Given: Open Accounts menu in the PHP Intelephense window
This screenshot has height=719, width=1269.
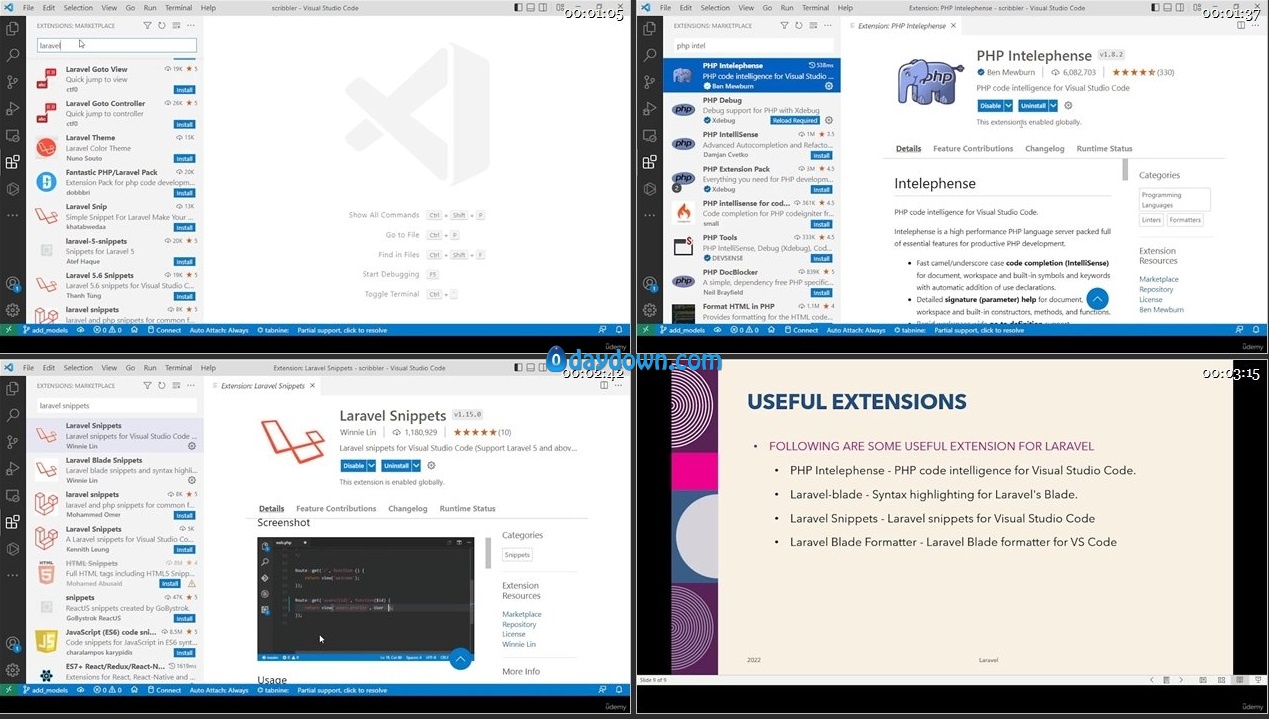Looking at the screenshot, I should click(649, 284).
